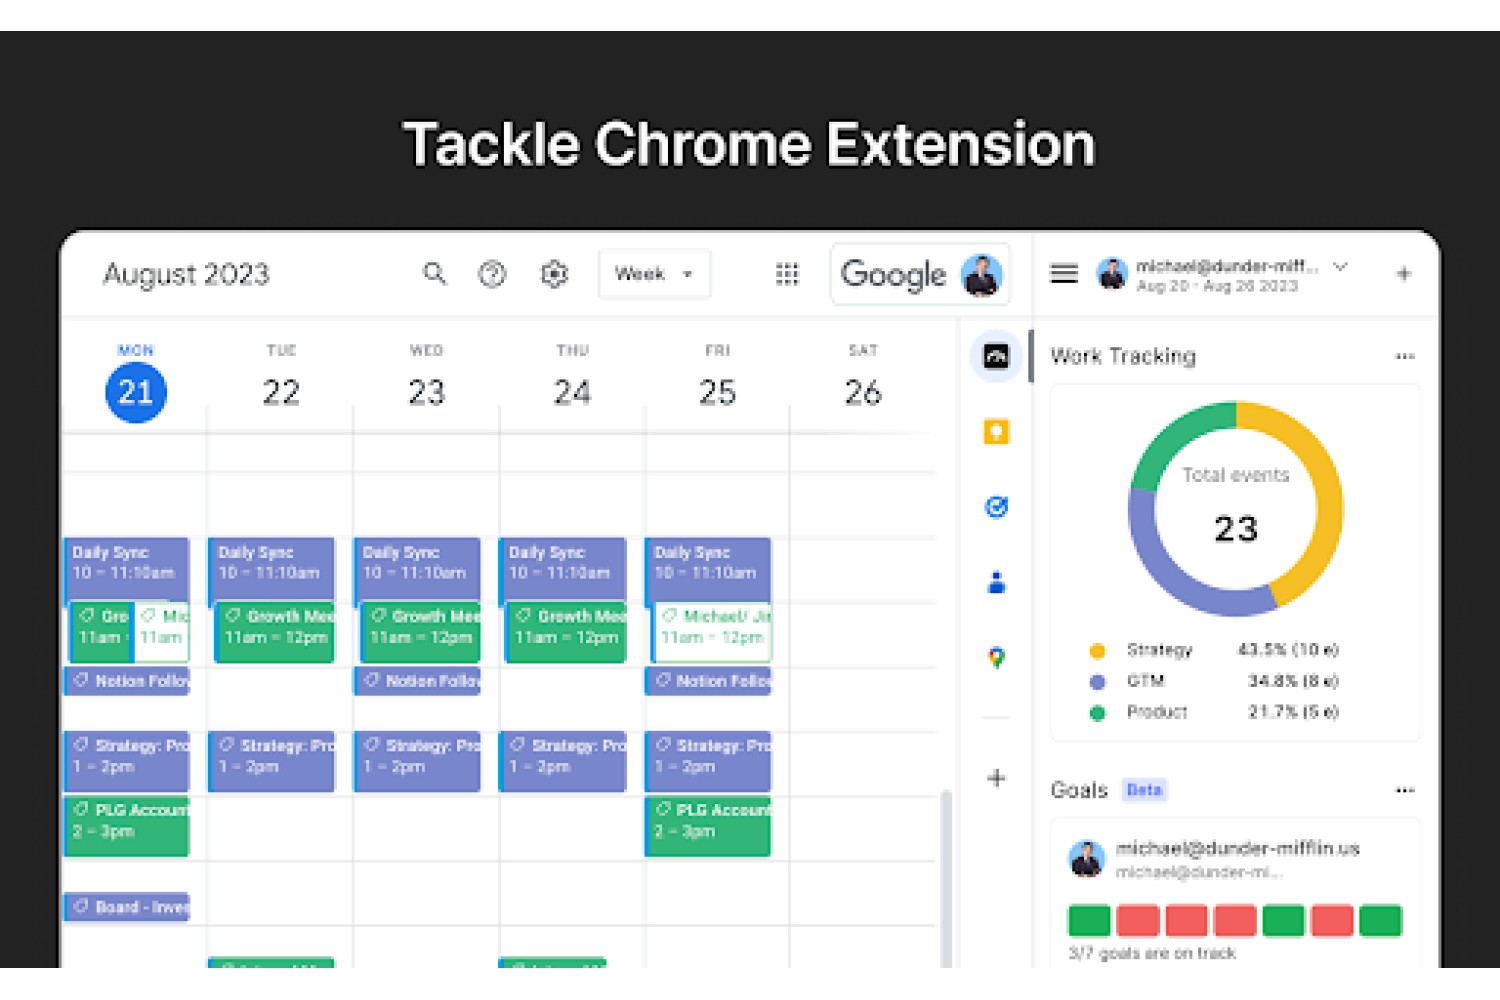Click the purple GTM legend dot
Viewport: 1500px width, 1000px height.
1097,682
